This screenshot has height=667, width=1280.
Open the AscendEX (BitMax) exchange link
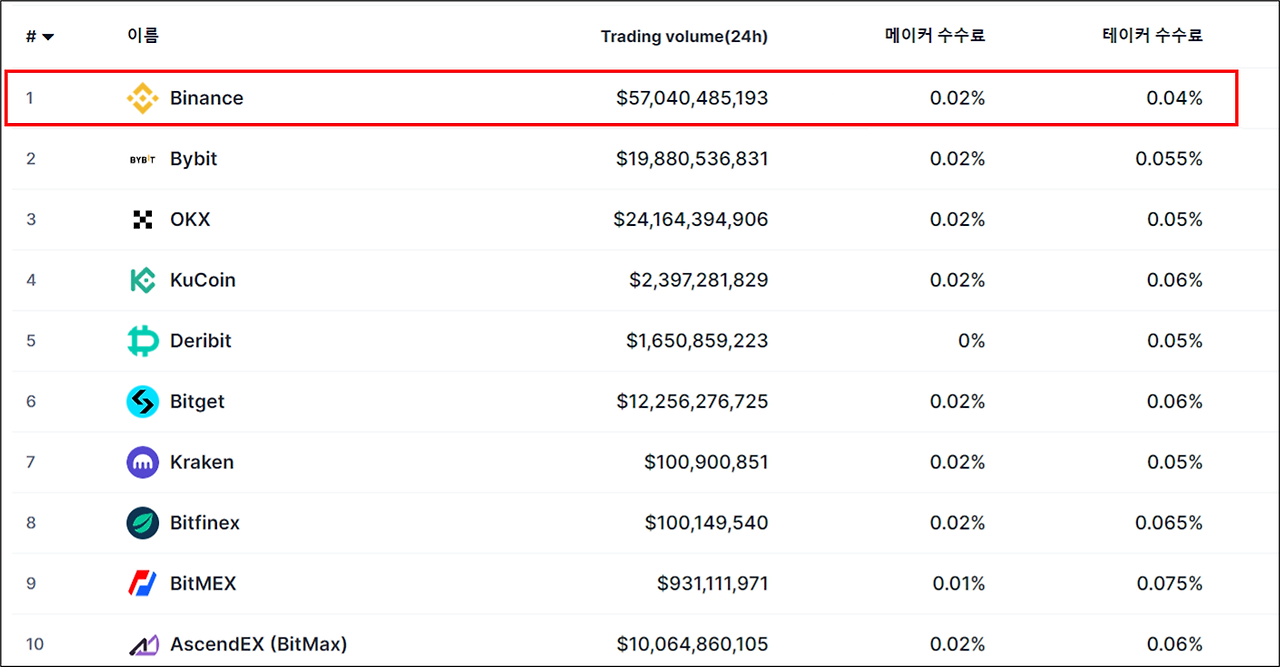pyautogui.click(x=259, y=645)
